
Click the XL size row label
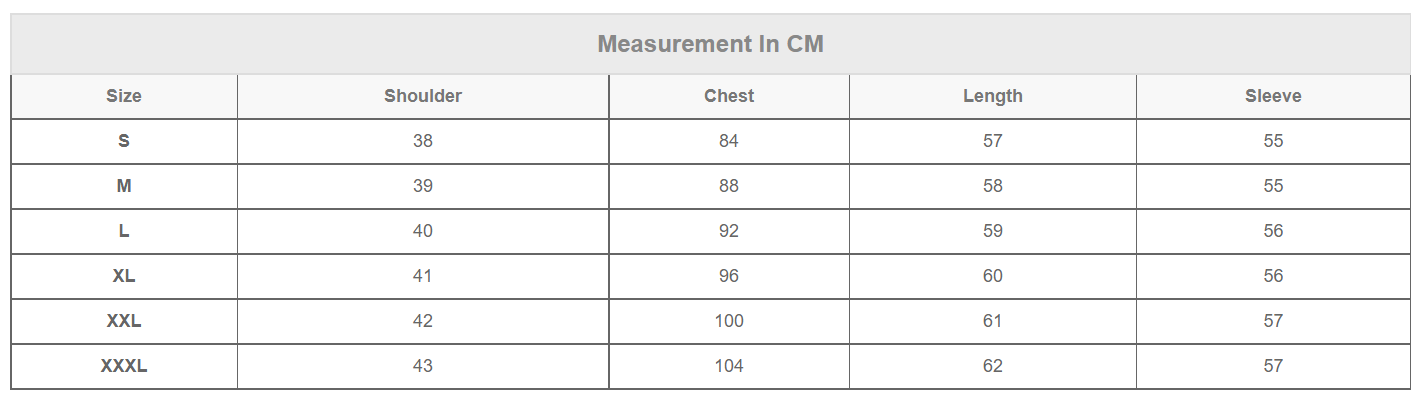click(x=124, y=276)
